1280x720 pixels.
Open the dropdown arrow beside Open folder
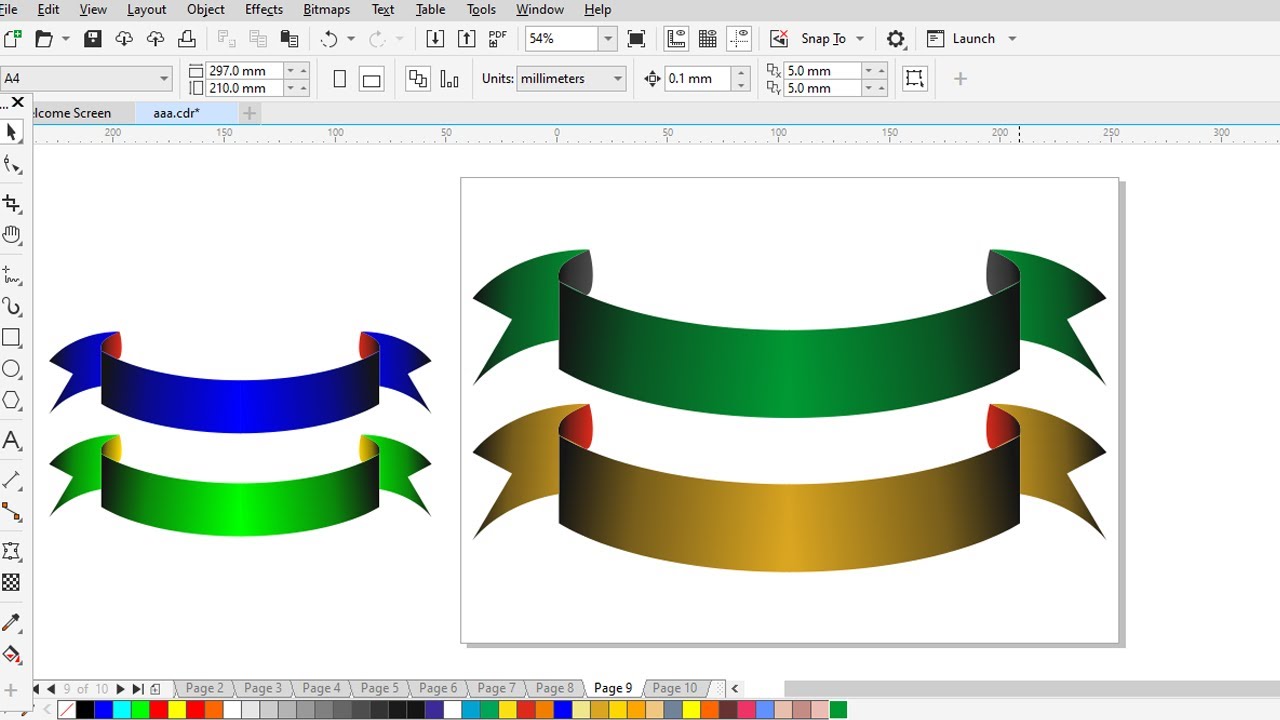(66, 39)
